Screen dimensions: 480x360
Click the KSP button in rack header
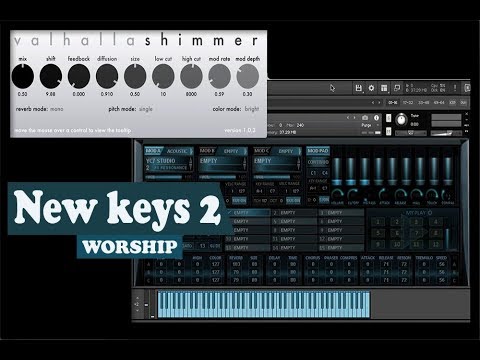pyautogui.click(x=452, y=103)
